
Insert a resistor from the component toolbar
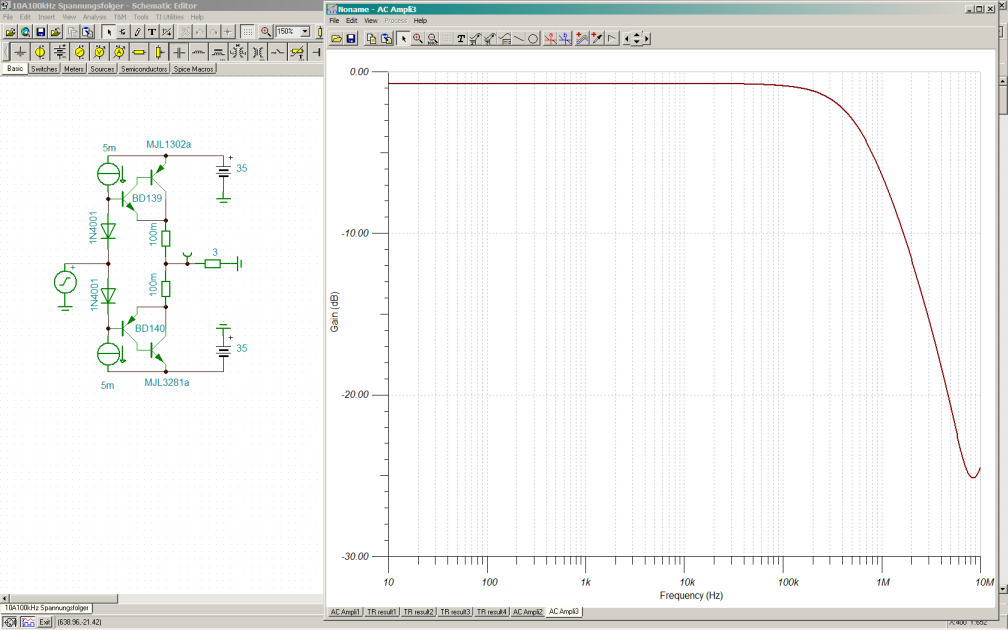point(139,51)
